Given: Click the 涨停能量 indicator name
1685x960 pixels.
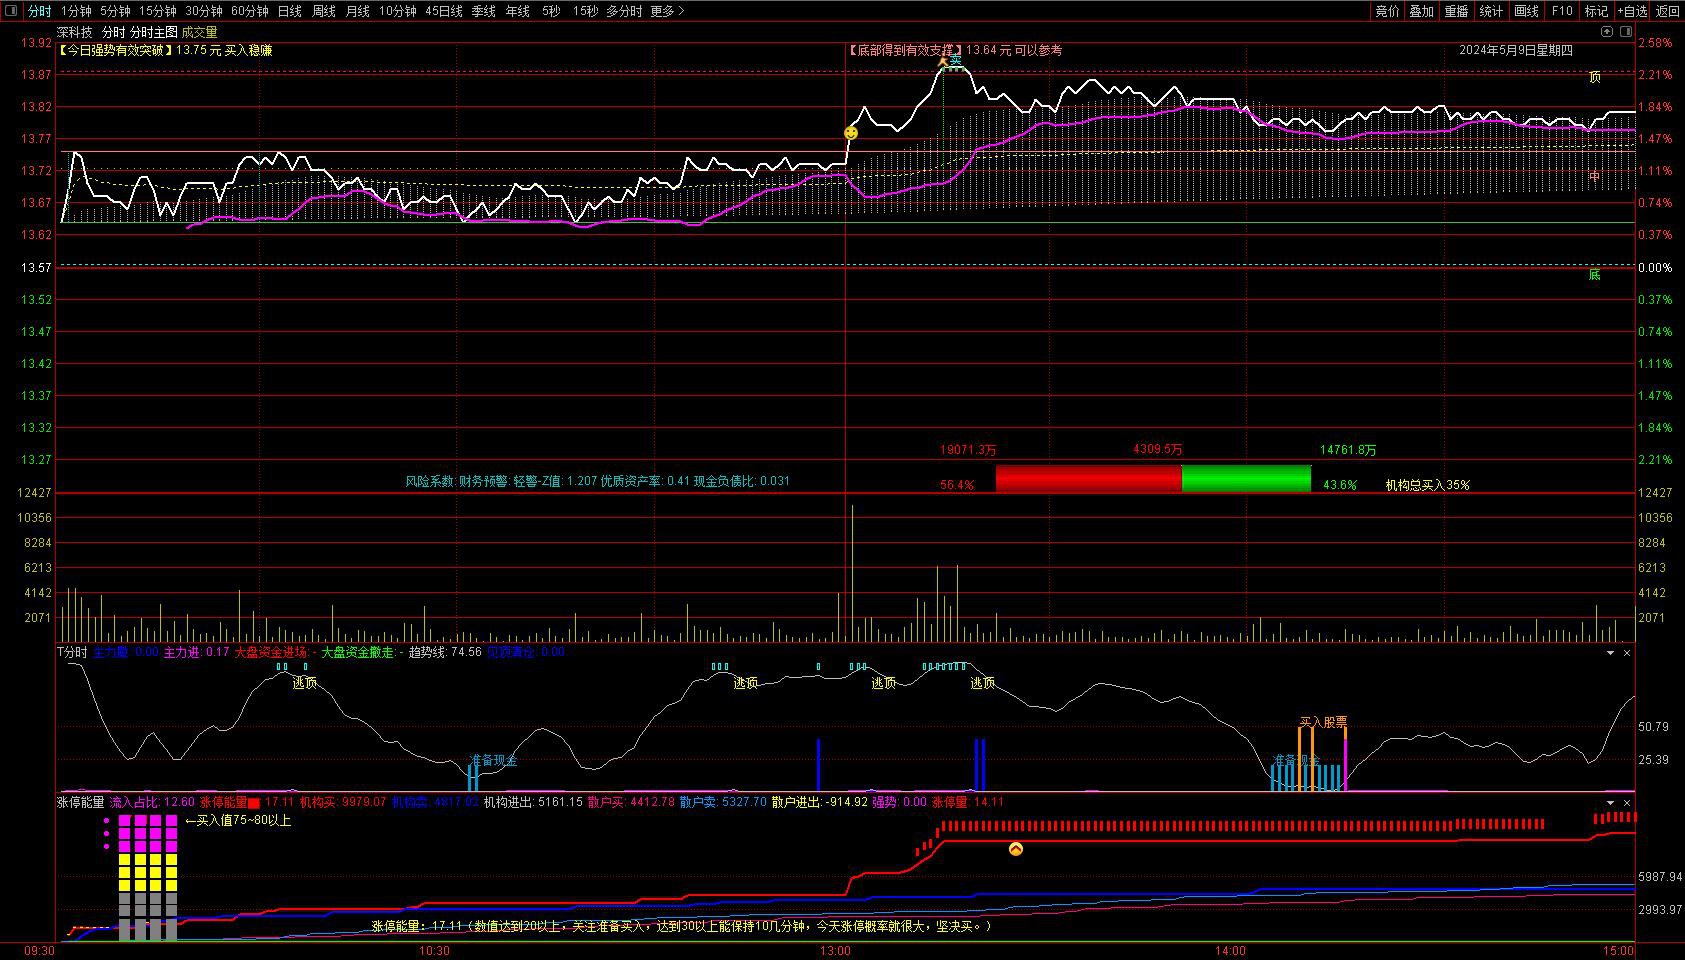Looking at the screenshot, I should [x=80, y=802].
